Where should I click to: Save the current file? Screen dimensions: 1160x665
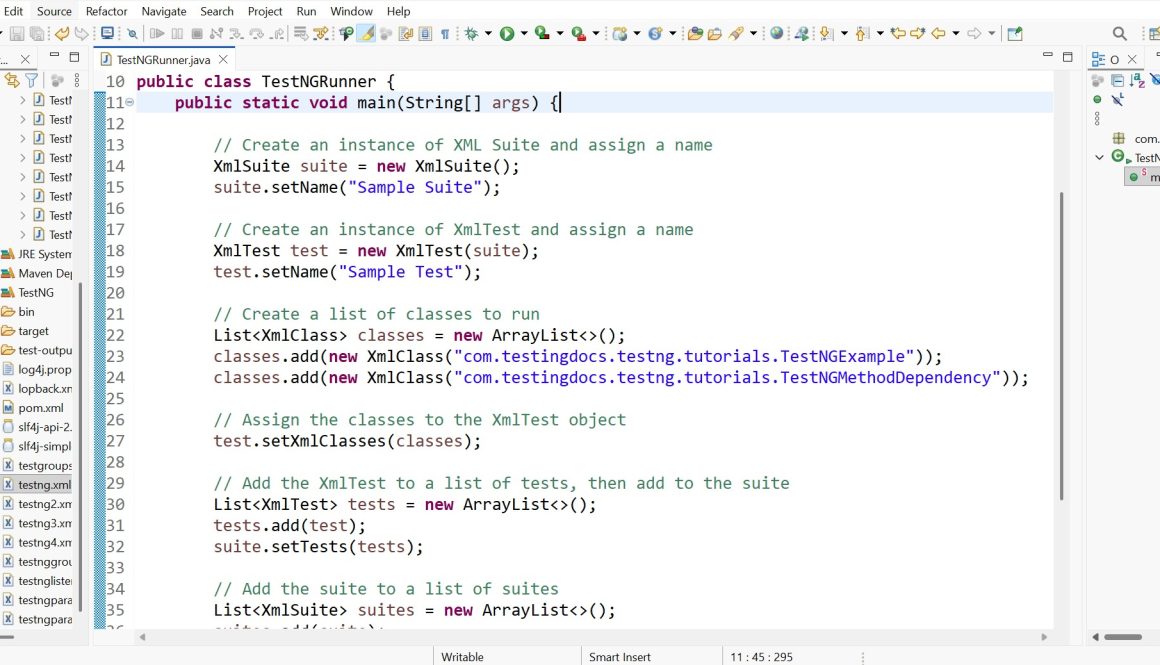coord(17,33)
